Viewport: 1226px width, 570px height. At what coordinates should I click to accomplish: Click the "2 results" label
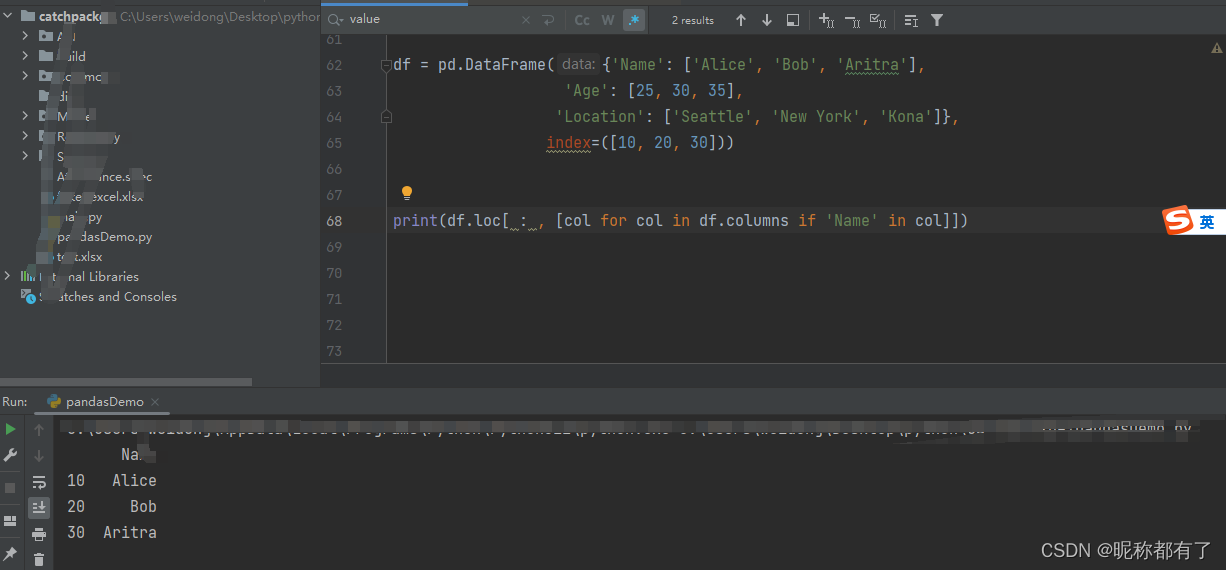[x=692, y=20]
